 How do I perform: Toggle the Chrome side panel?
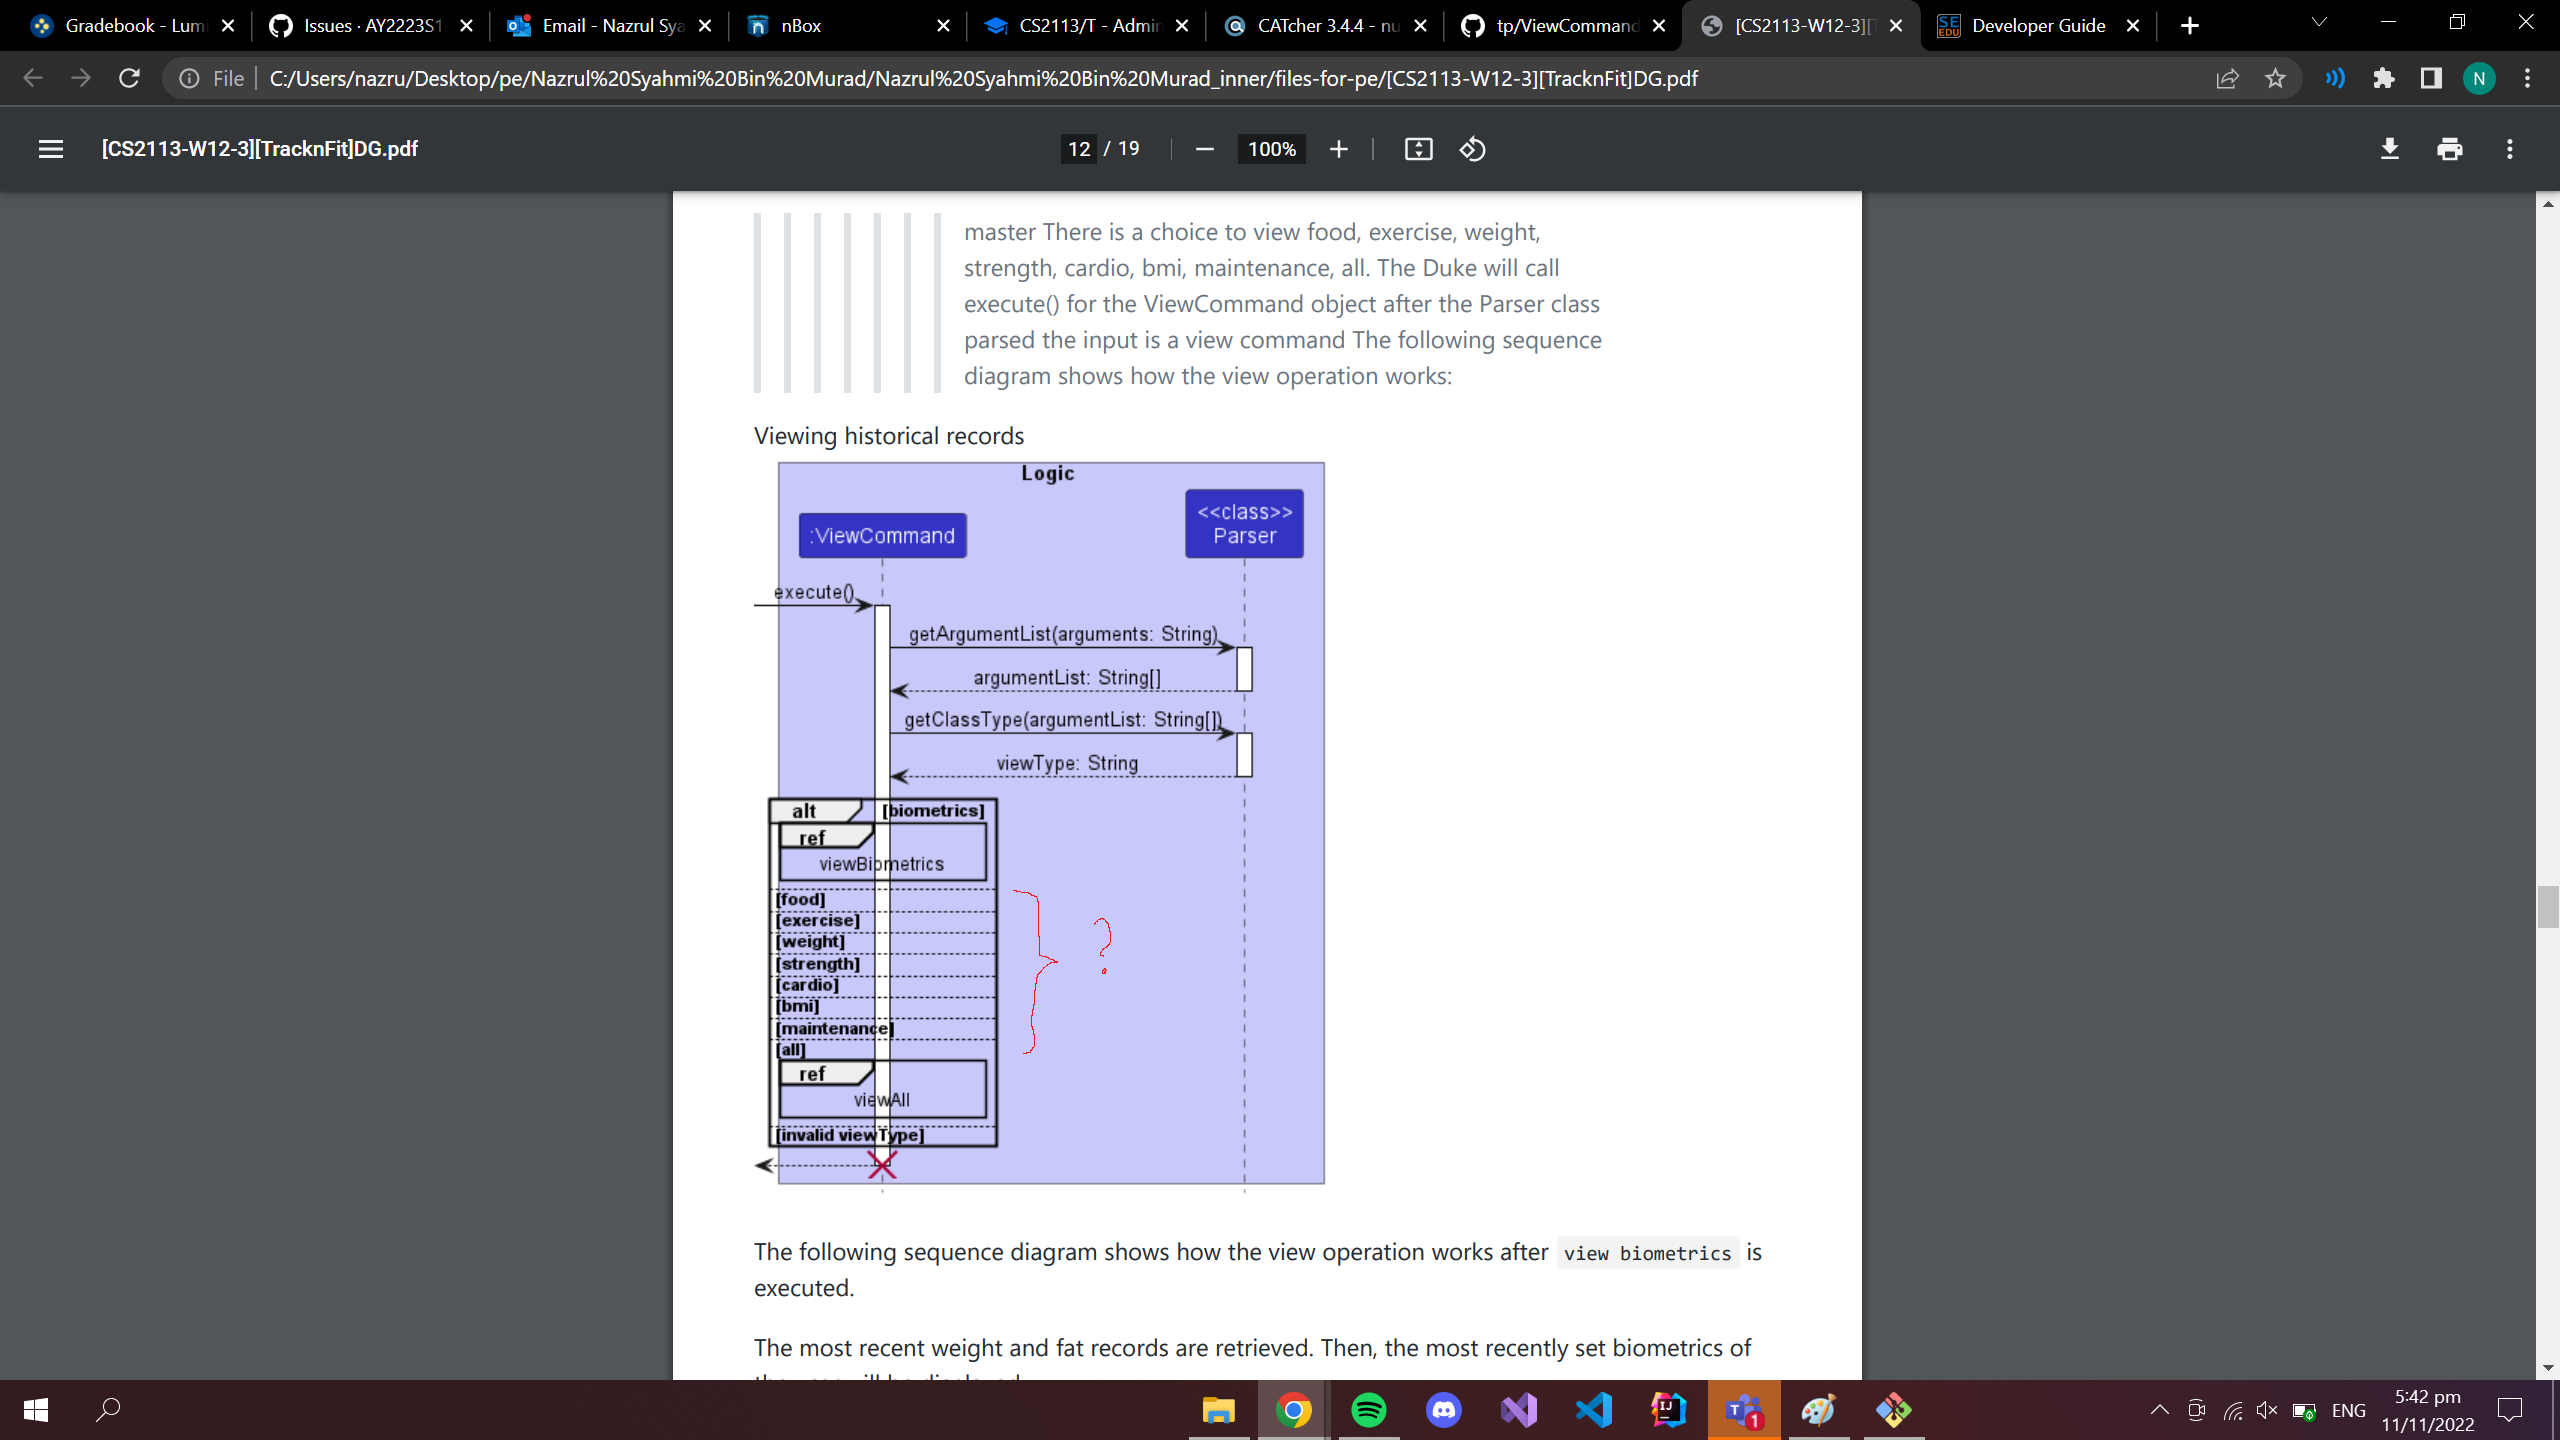coord(2431,78)
